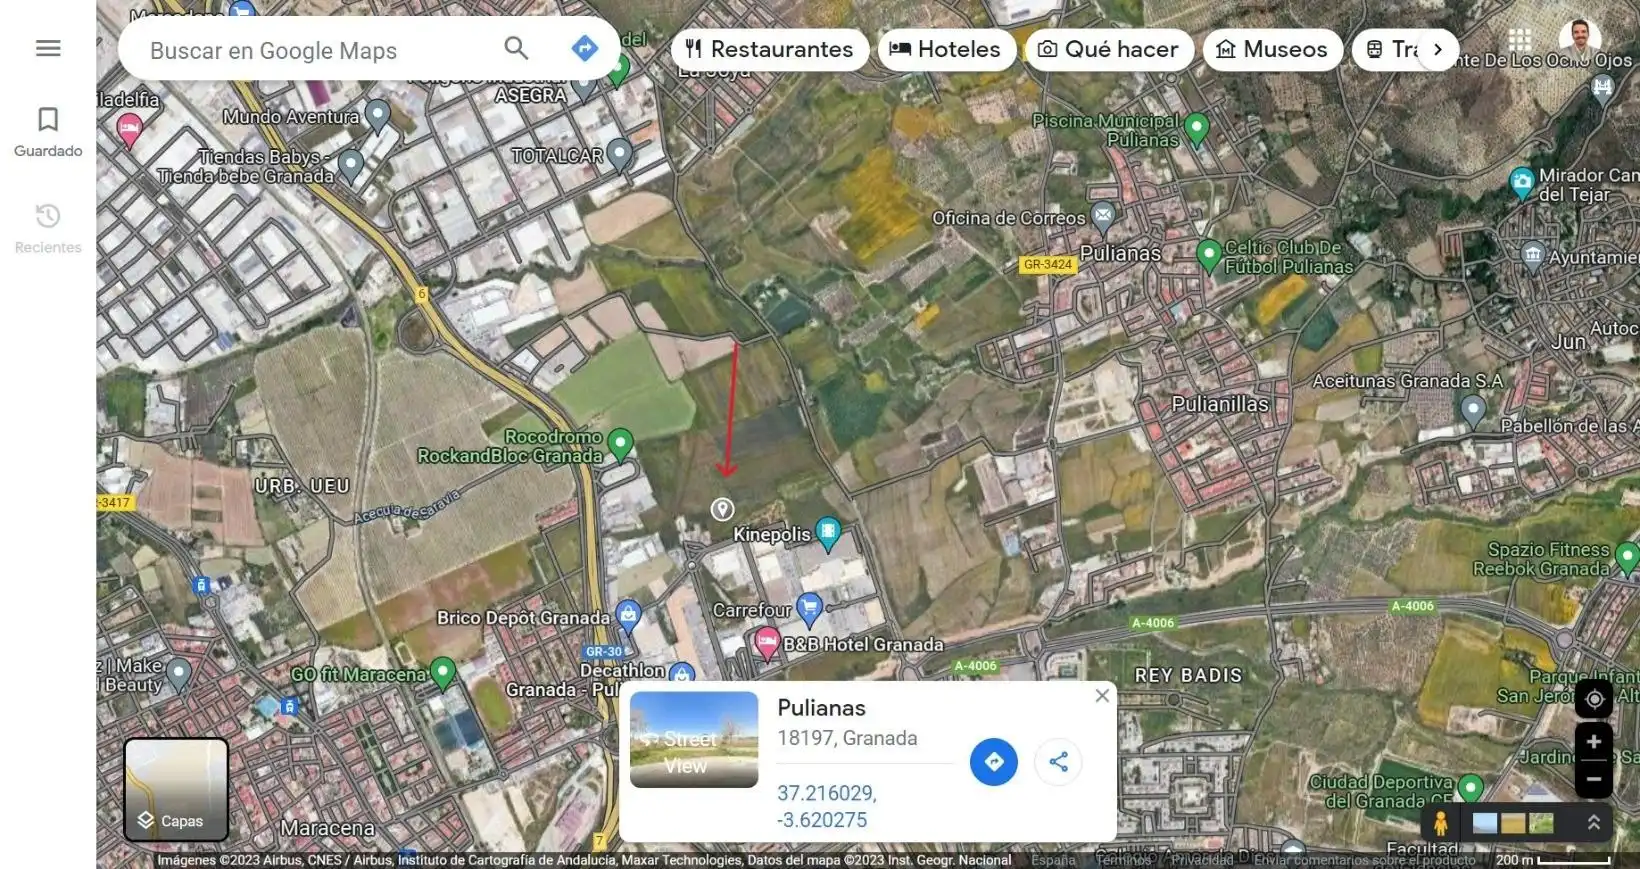This screenshot has width=1640, height=869.
Task: Get directions from the Pulianas card
Action: click(994, 762)
